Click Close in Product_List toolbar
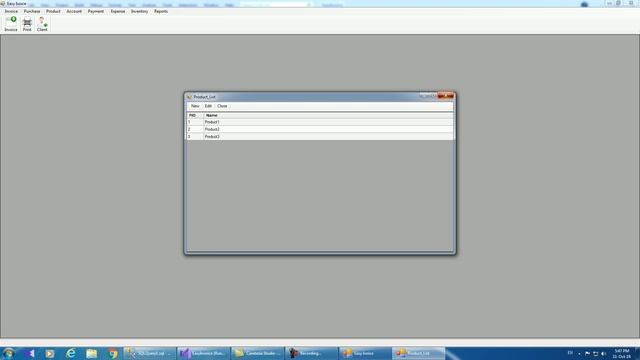Image resolution: width=640 pixels, height=360 pixels. coord(222,106)
